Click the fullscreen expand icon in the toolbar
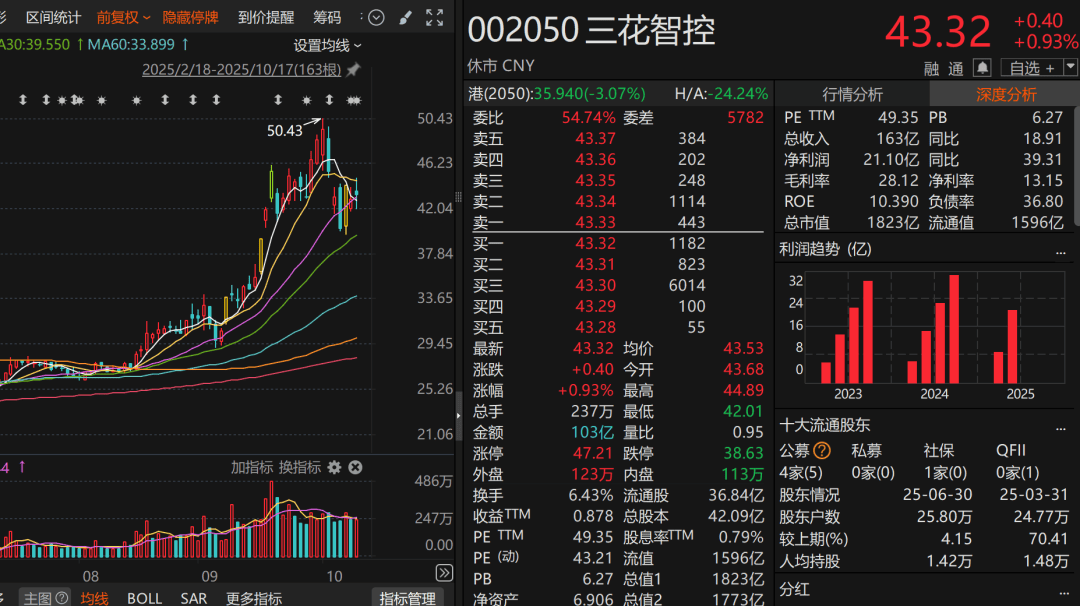 point(434,17)
